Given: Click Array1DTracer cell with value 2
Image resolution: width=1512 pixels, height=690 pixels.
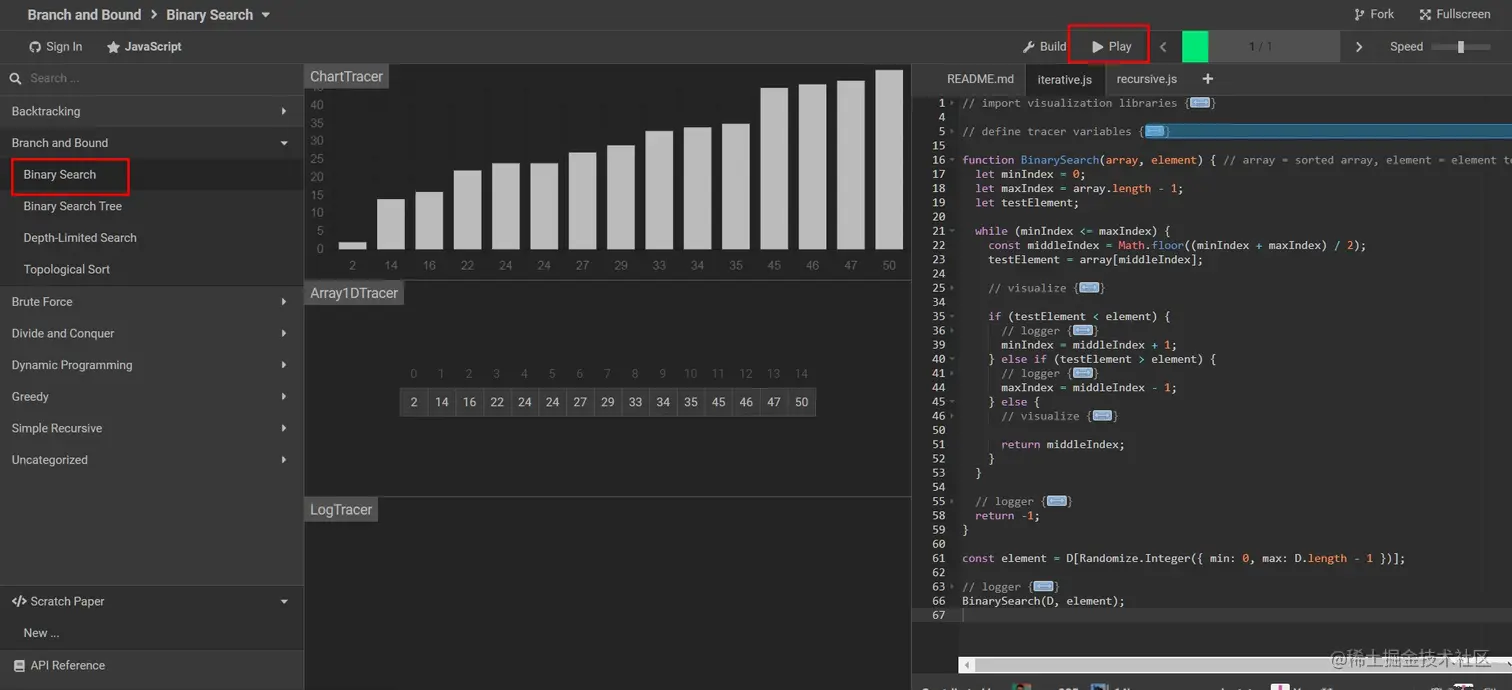Looking at the screenshot, I should point(414,402).
